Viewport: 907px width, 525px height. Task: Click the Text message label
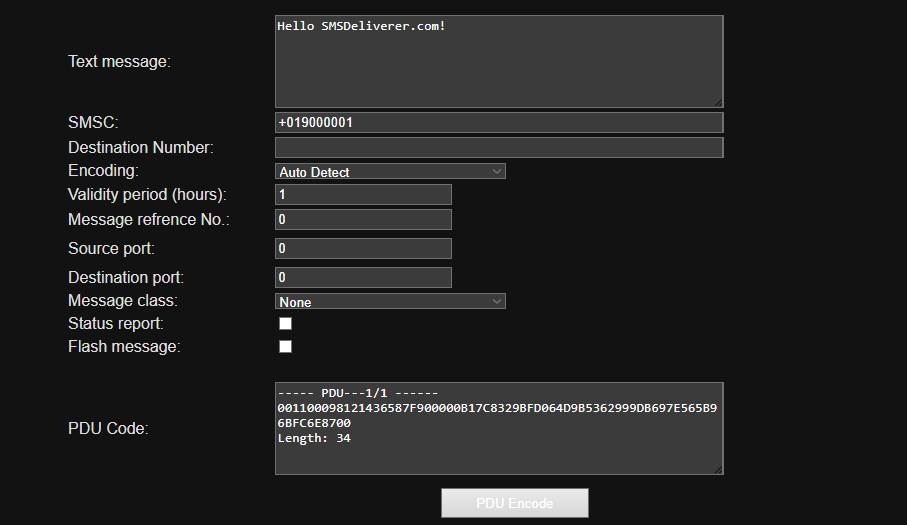click(119, 61)
